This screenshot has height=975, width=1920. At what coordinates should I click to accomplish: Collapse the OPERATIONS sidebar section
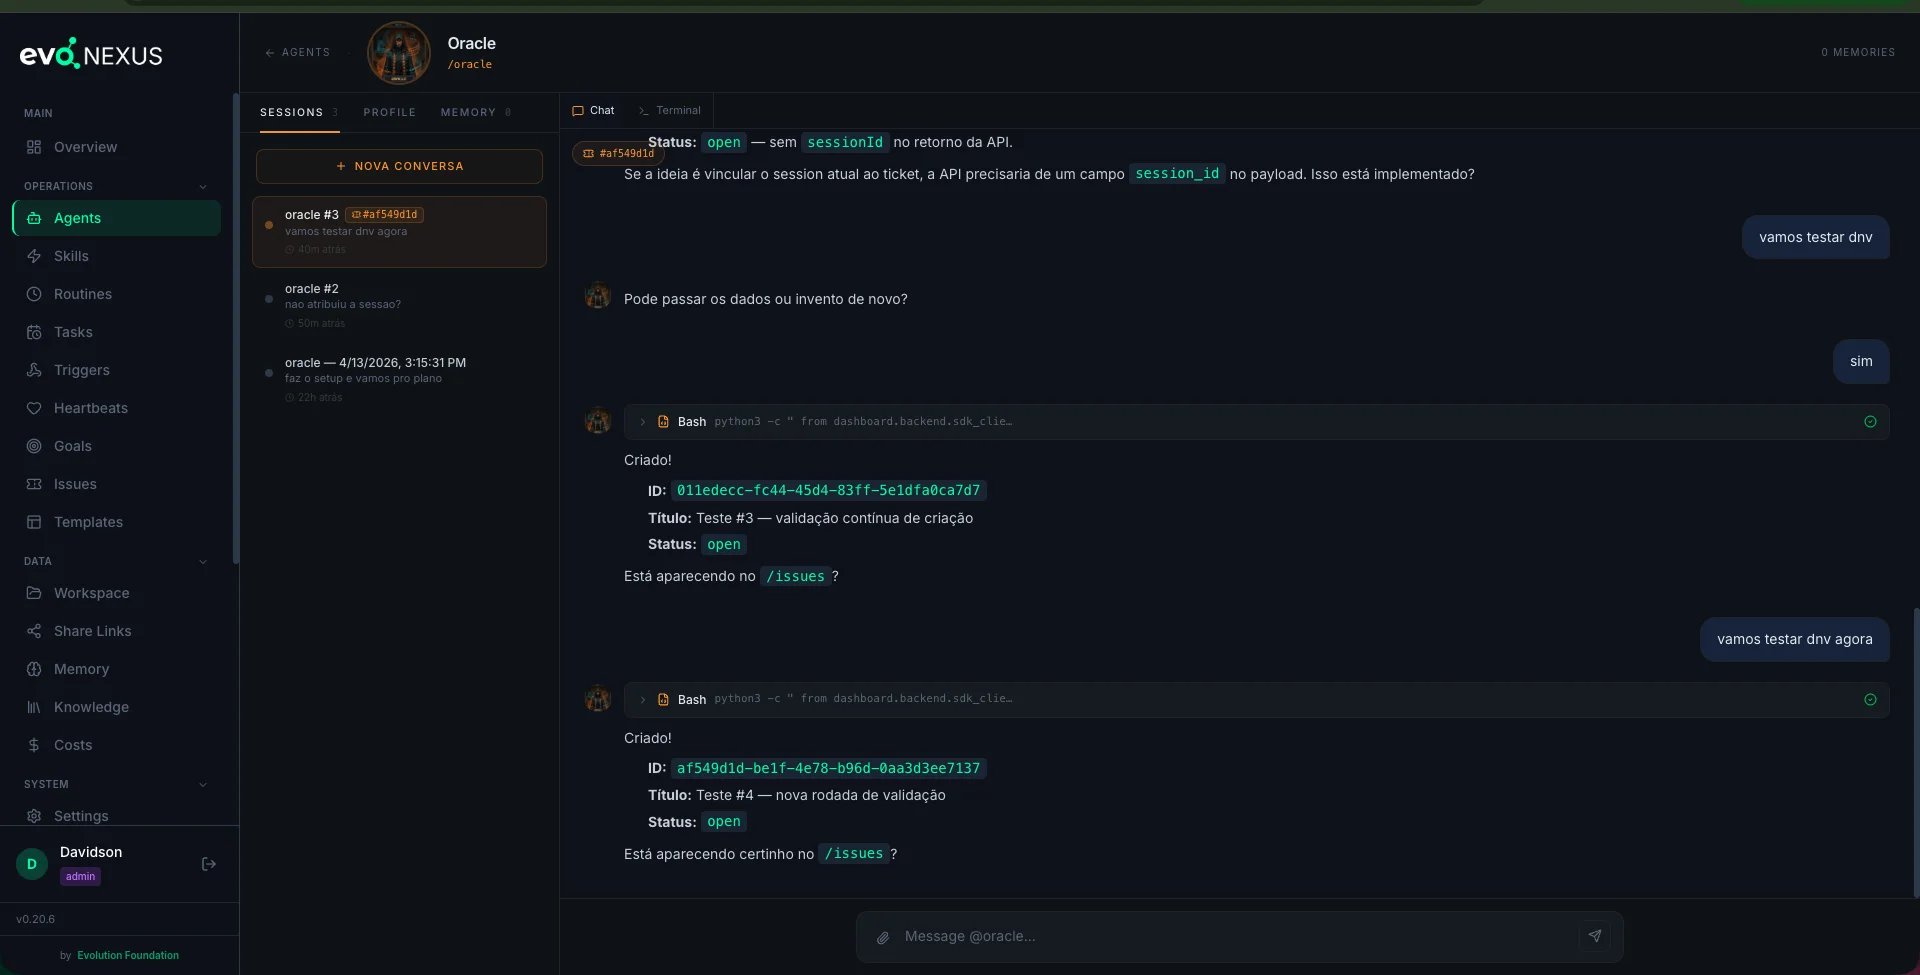tap(203, 187)
